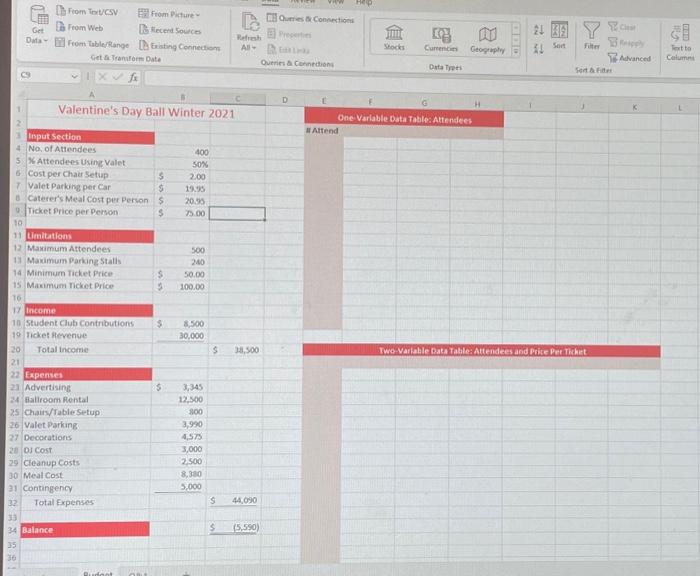Click the Valet Parking expense label

(x=87, y=424)
